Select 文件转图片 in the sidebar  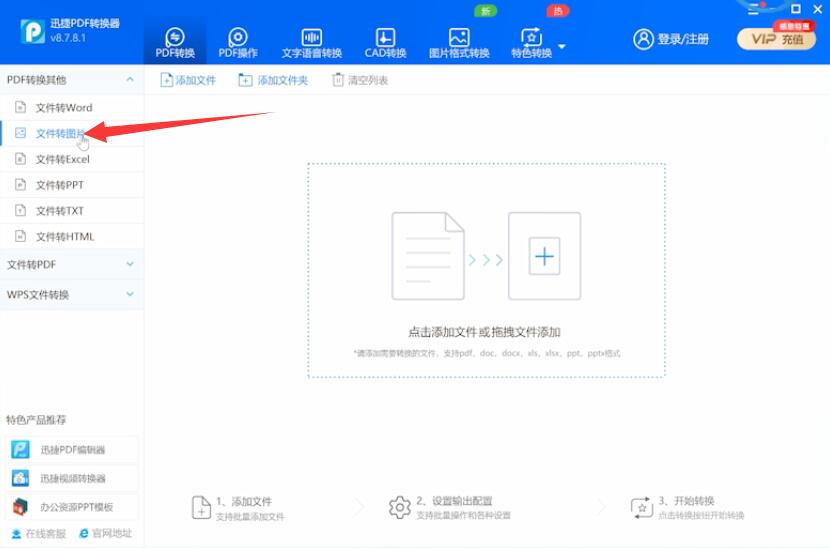[x=71, y=133]
